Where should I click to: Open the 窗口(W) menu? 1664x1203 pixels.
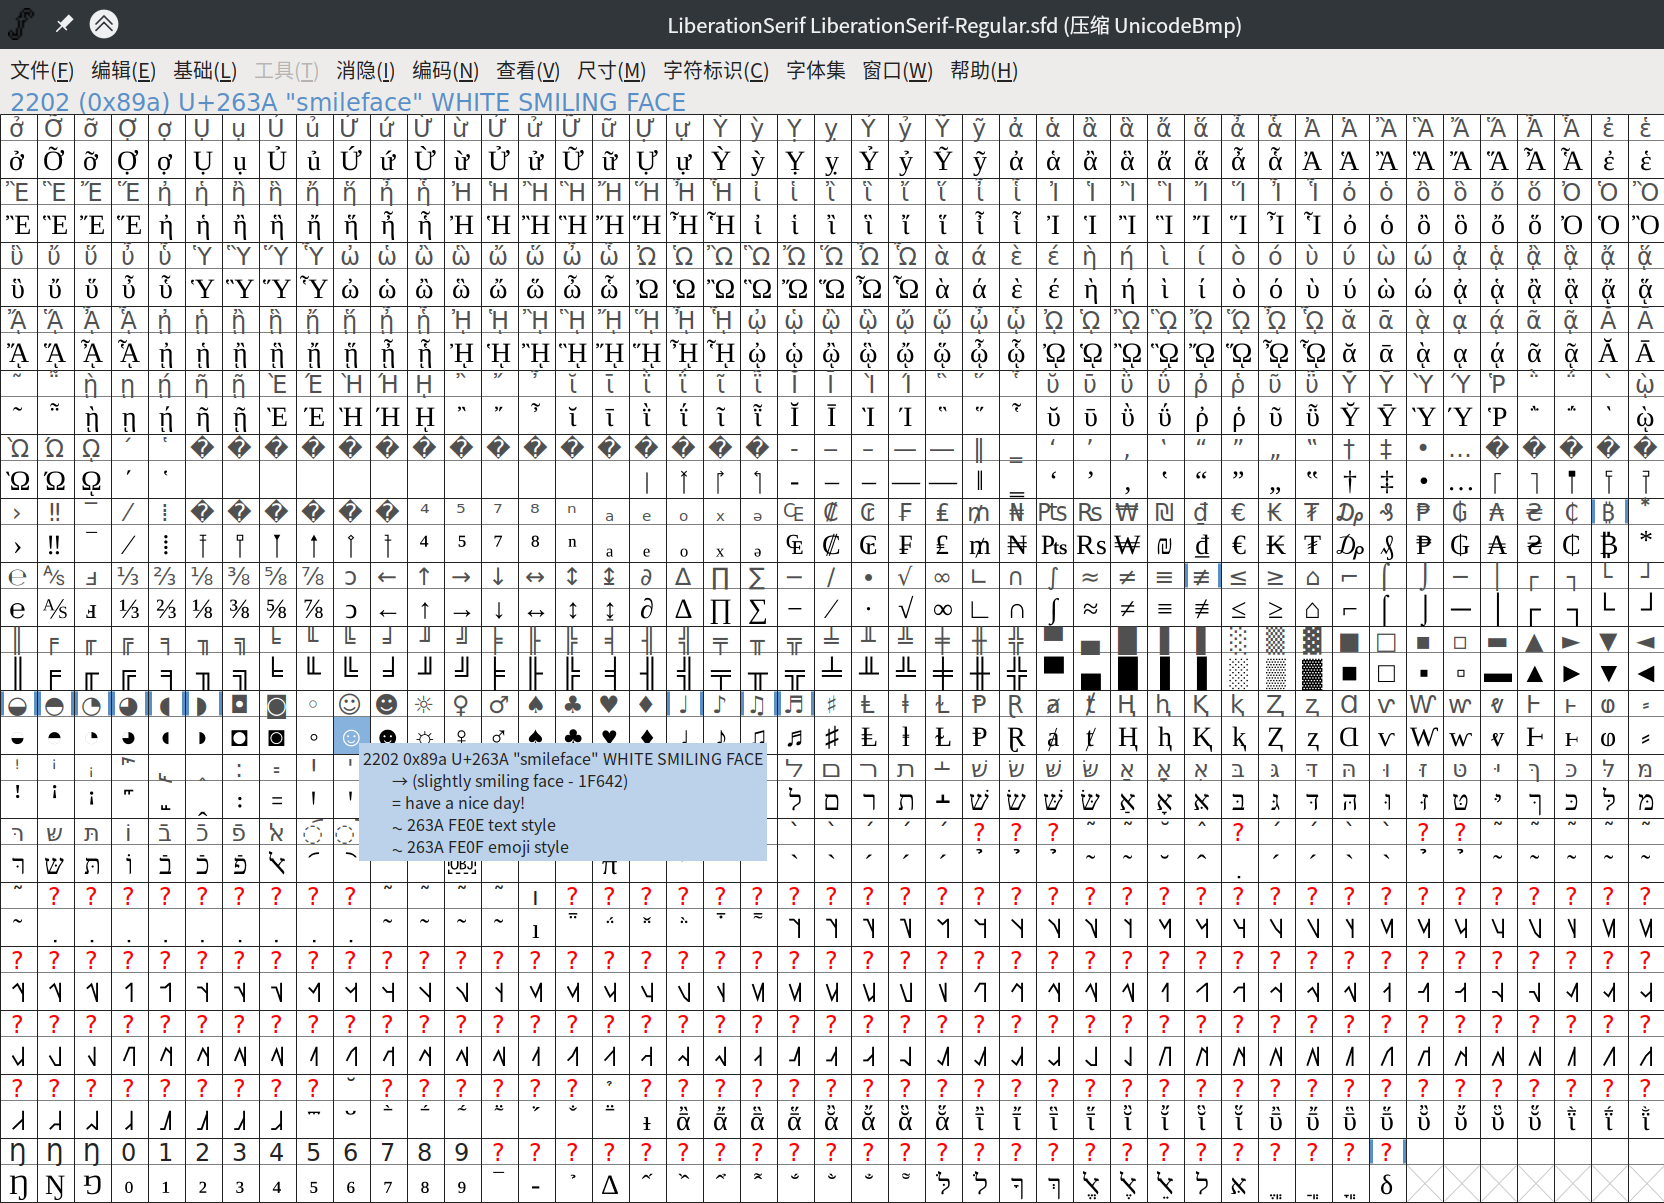[897, 71]
